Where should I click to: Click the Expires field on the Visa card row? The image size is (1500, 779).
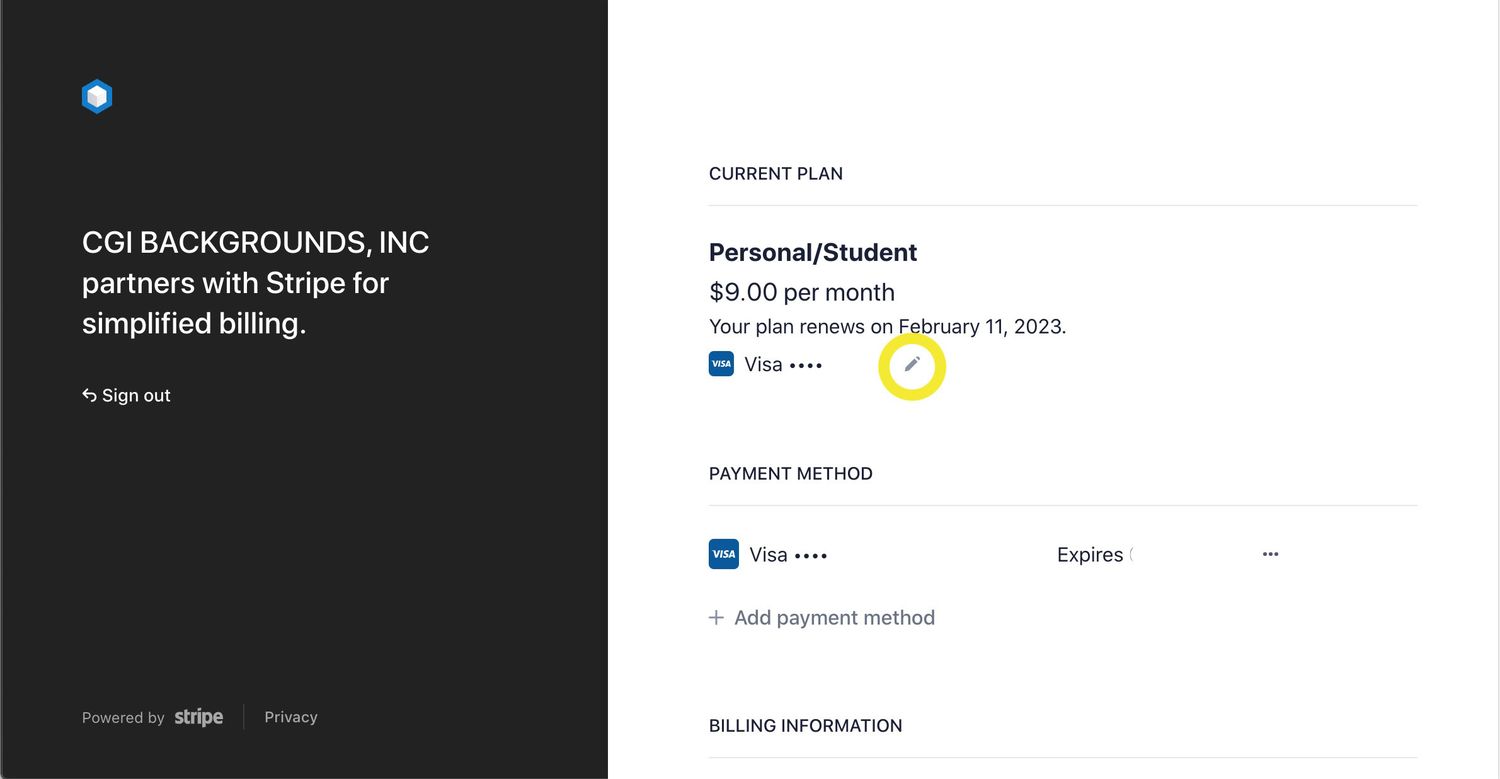coord(1094,554)
